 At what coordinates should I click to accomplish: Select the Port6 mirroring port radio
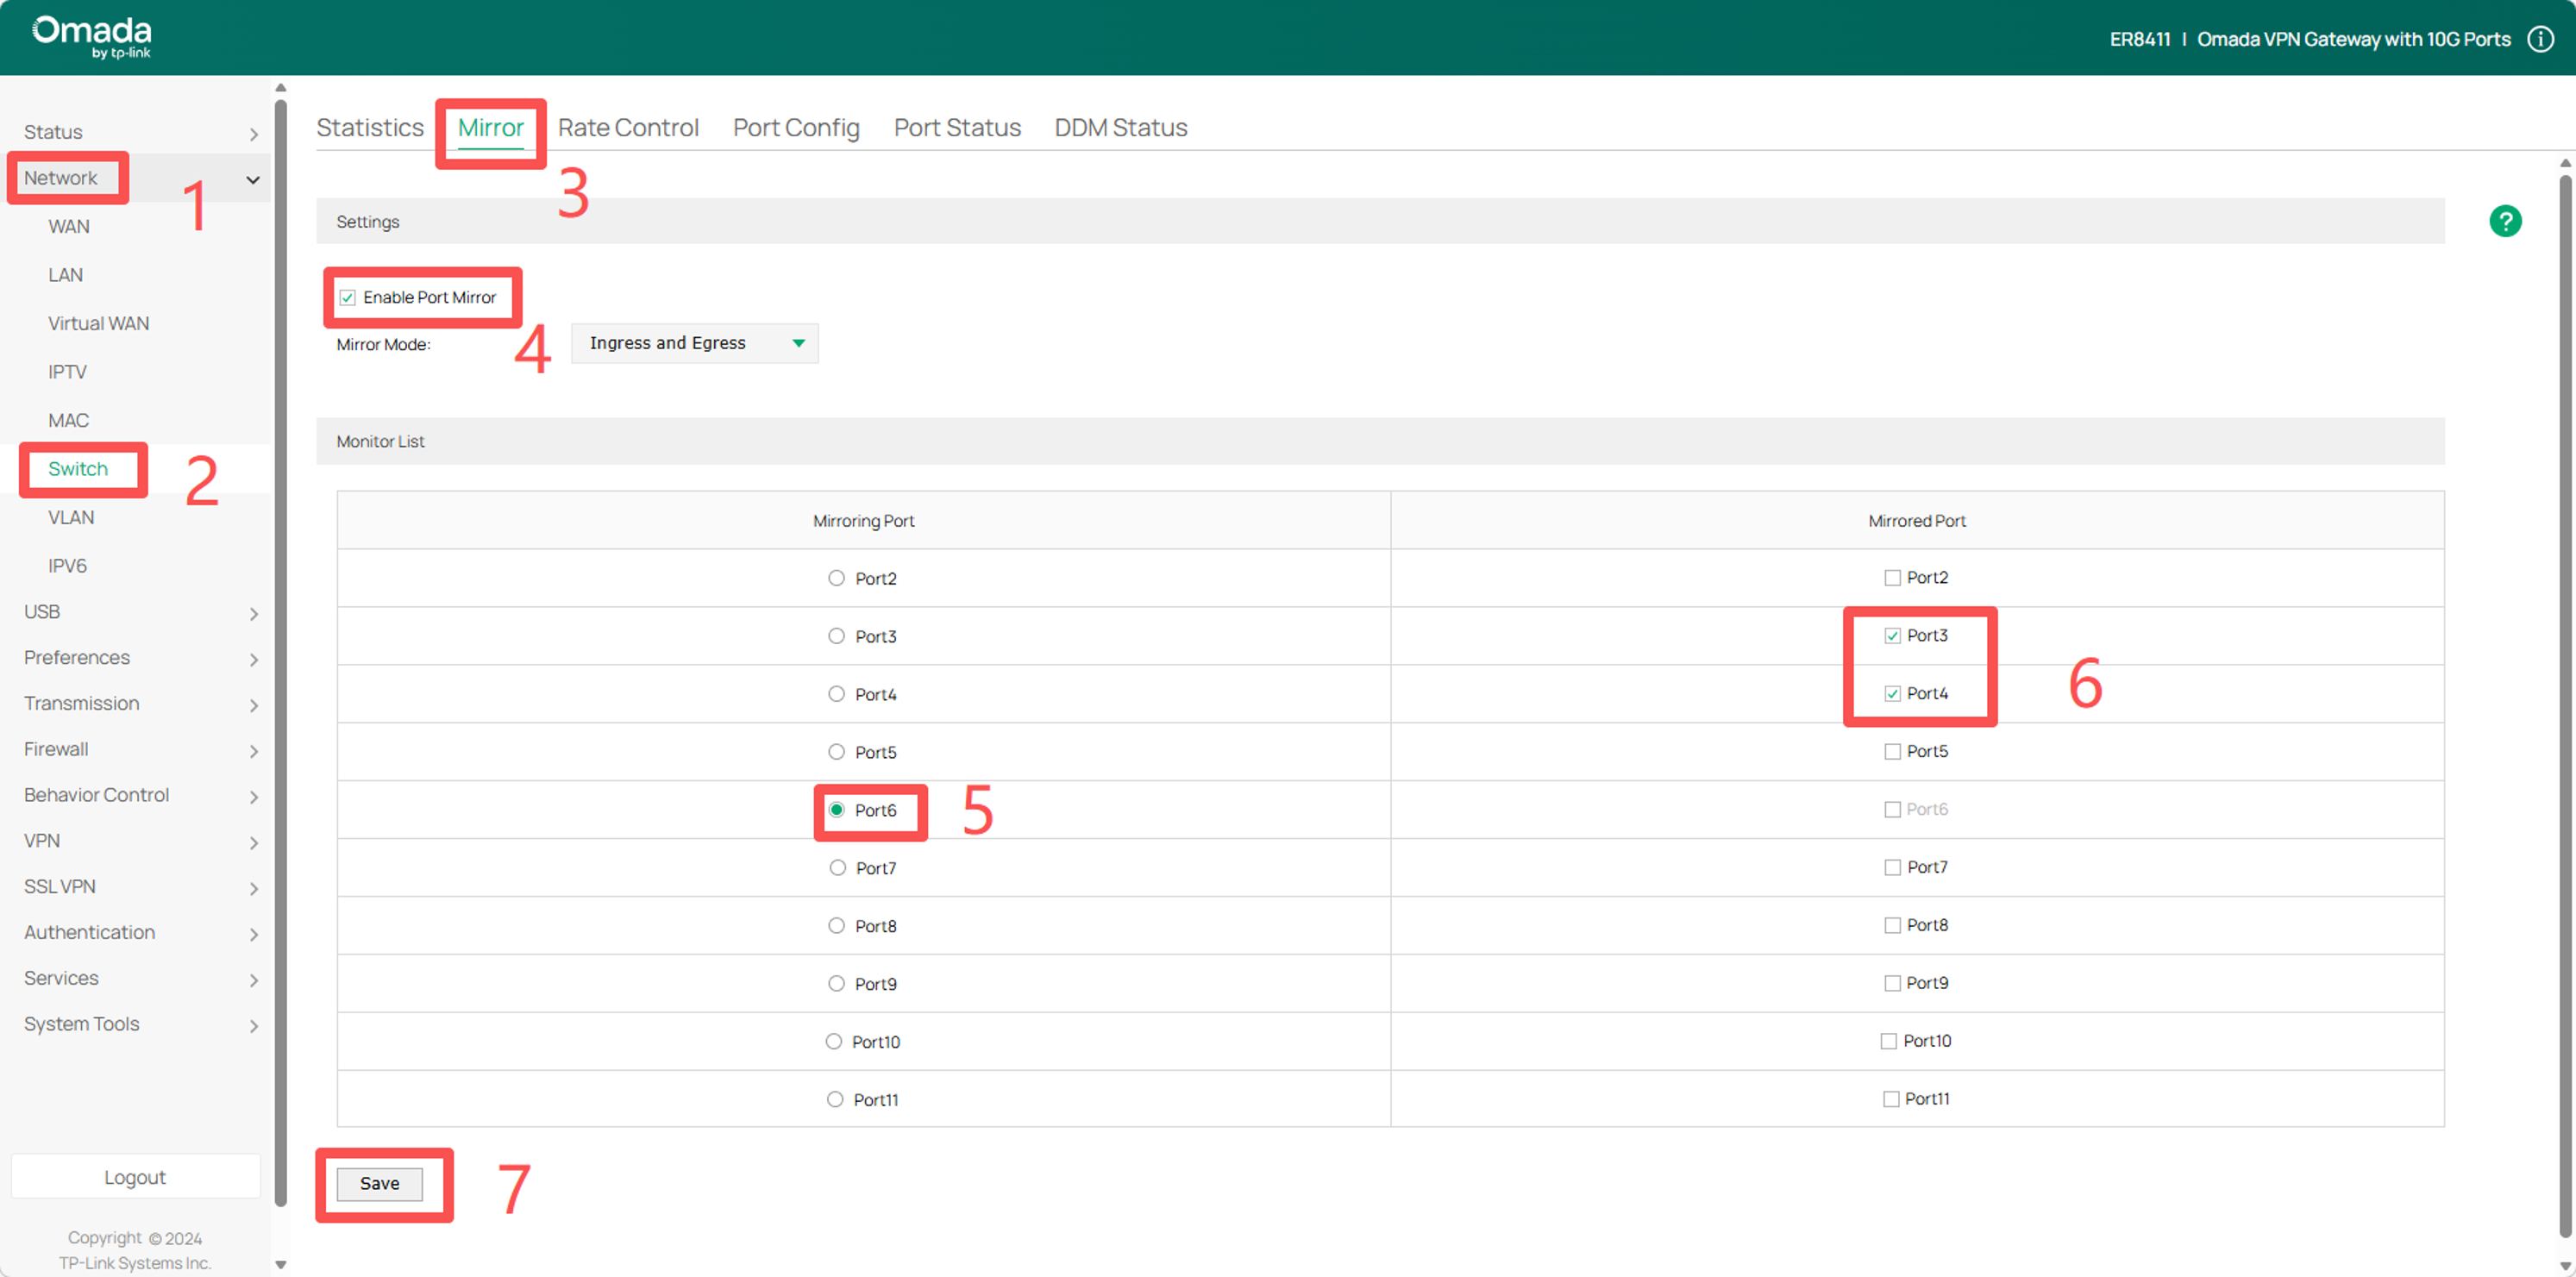(x=836, y=810)
